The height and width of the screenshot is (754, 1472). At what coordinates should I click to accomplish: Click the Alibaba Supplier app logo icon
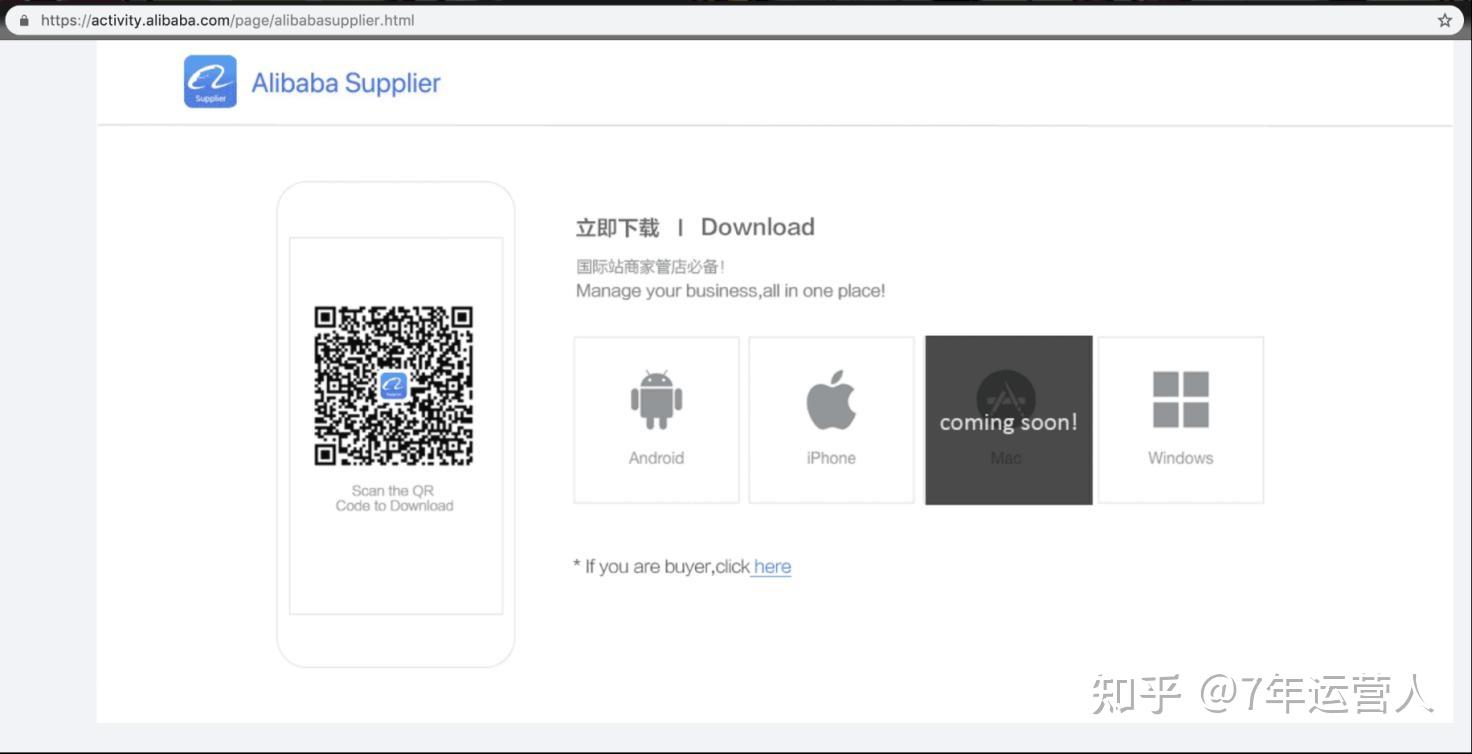210,81
